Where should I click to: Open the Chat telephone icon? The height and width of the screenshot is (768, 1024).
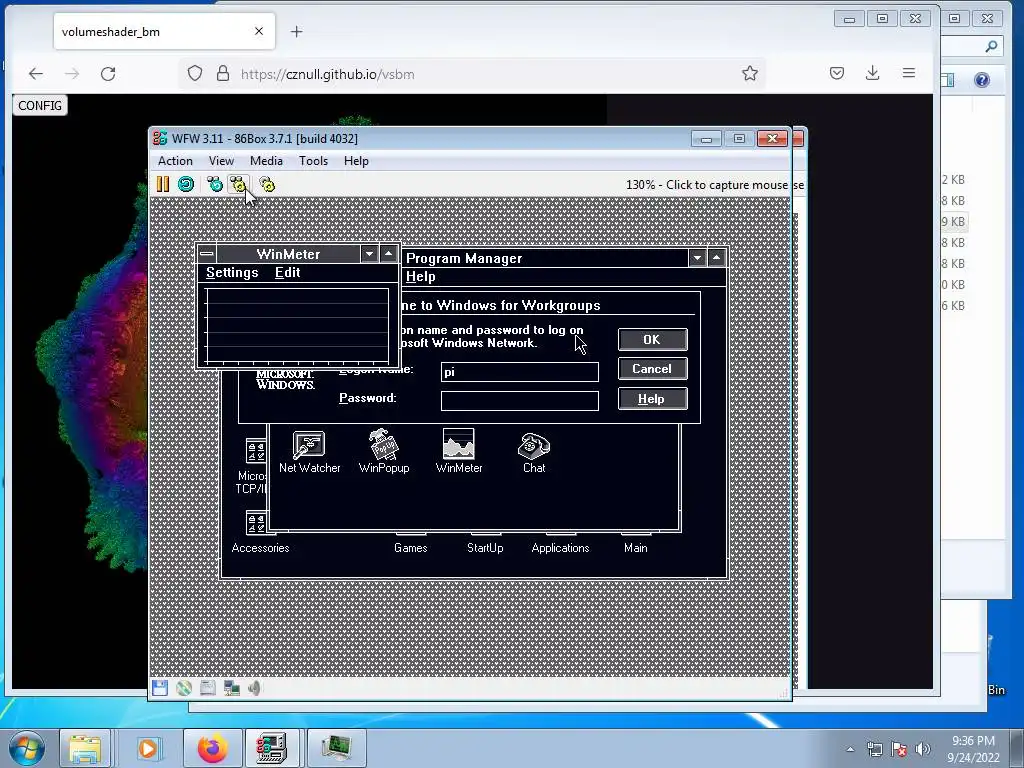point(534,451)
